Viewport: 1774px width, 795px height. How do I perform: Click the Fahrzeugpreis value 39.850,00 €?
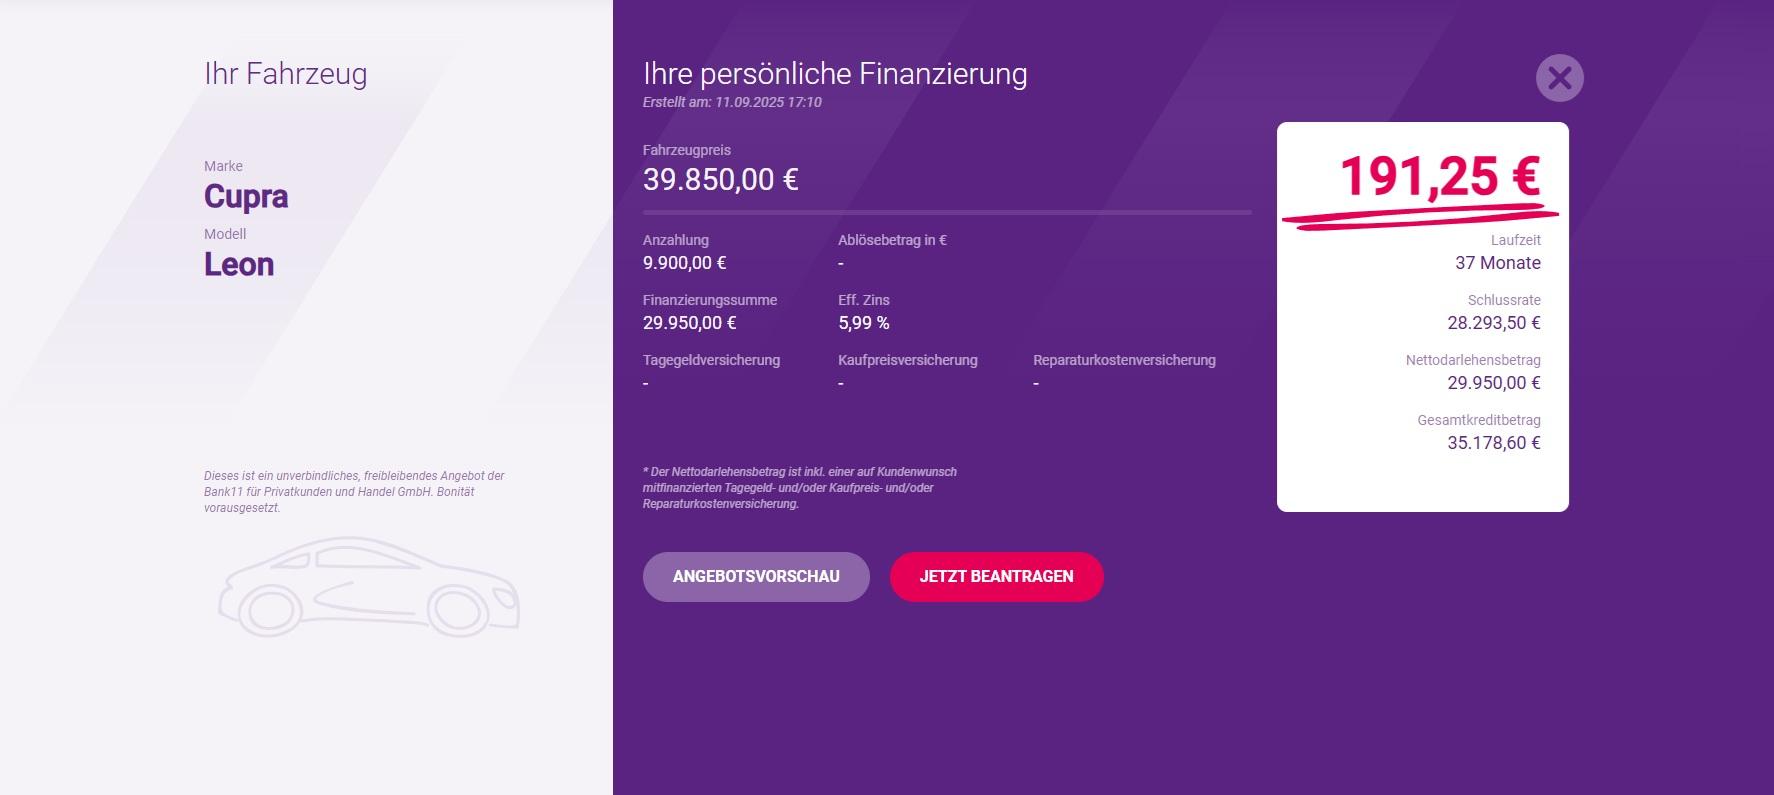[721, 180]
